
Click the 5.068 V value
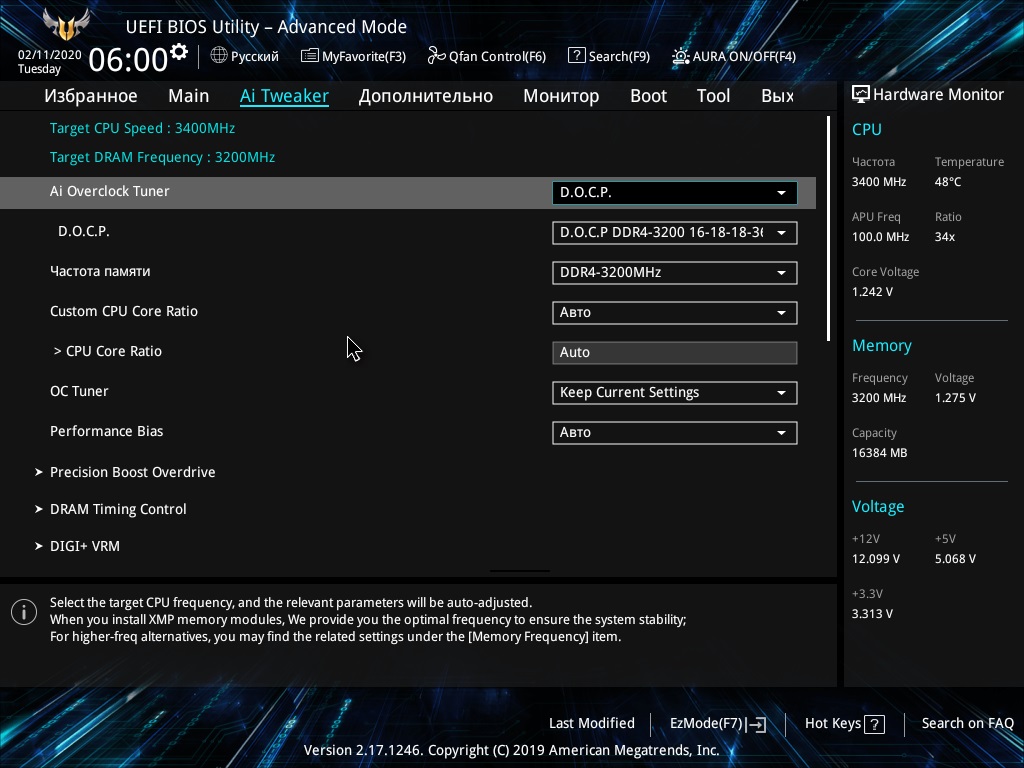pyautogui.click(x=955, y=559)
